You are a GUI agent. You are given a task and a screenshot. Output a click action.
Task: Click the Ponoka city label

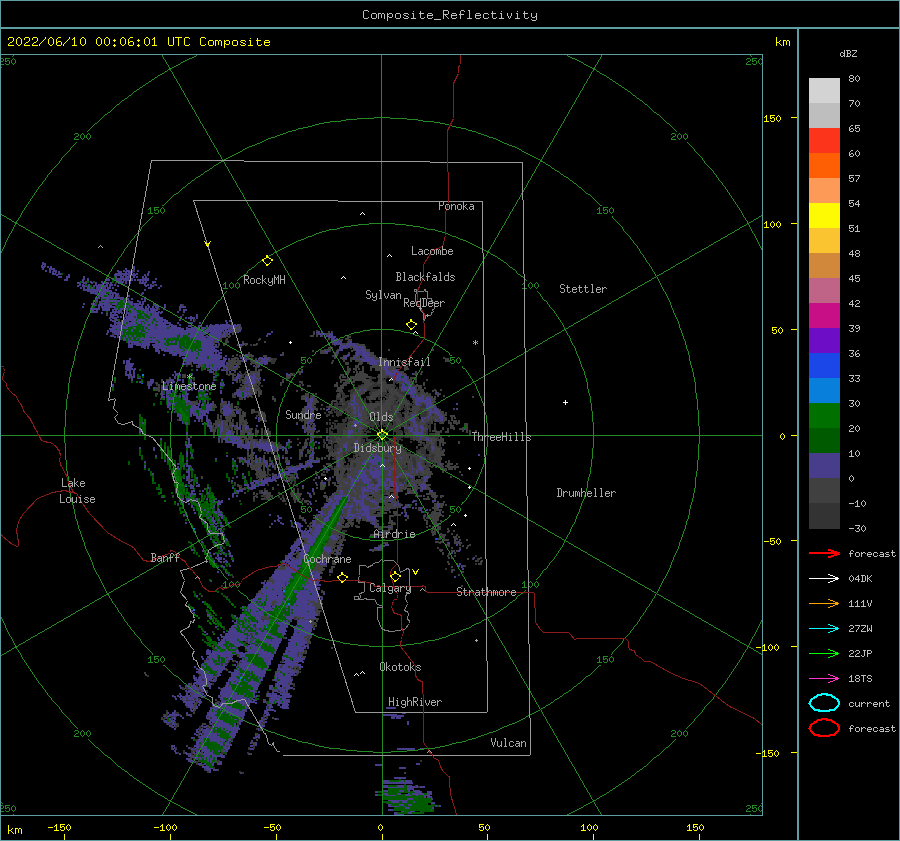click(456, 206)
